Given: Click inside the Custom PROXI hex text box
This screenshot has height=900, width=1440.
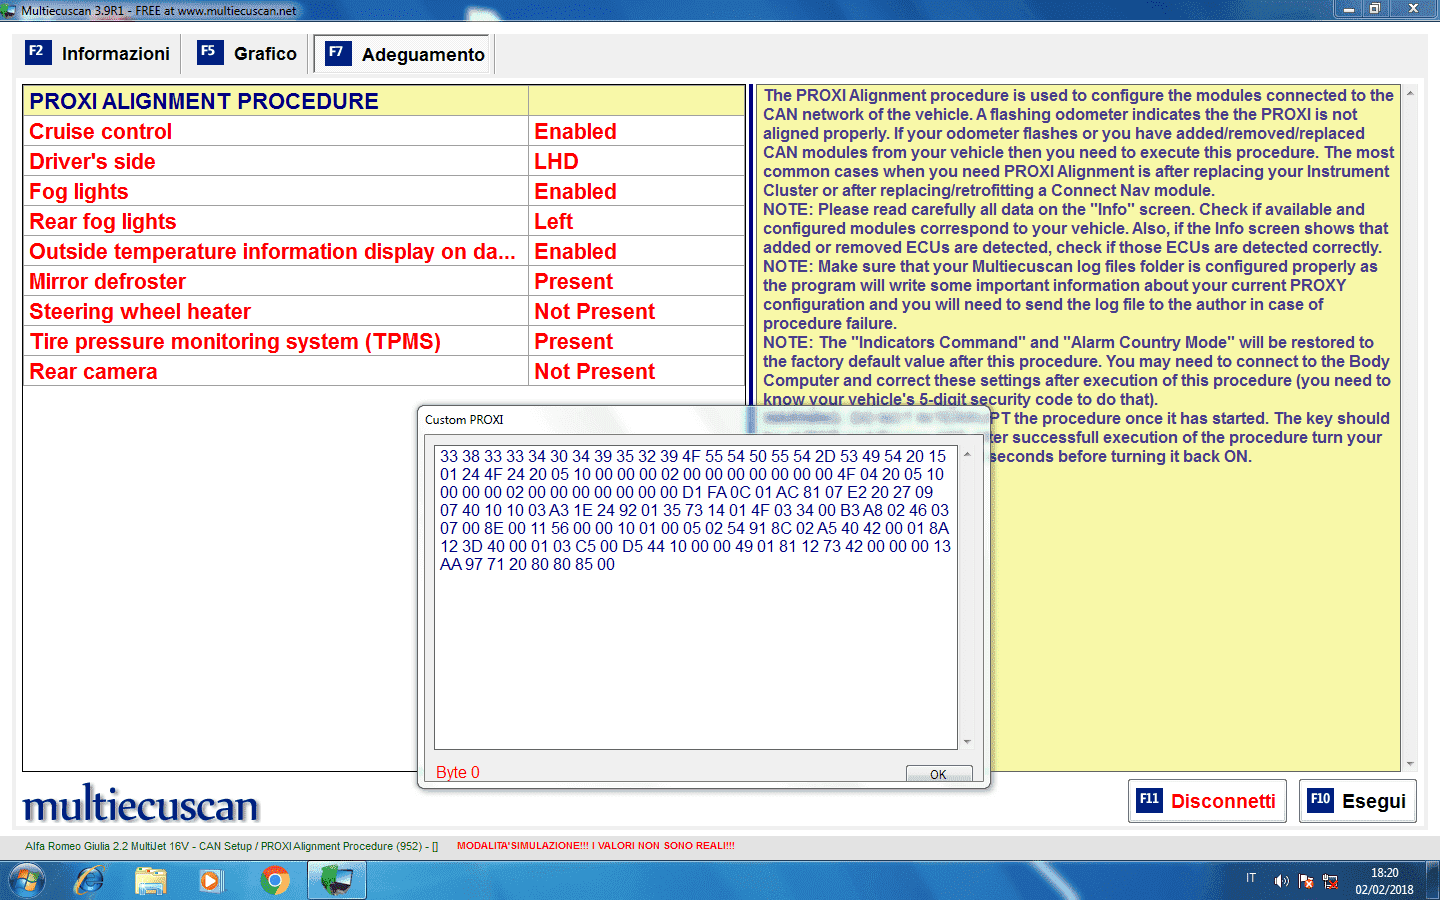Looking at the screenshot, I should (696, 597).
